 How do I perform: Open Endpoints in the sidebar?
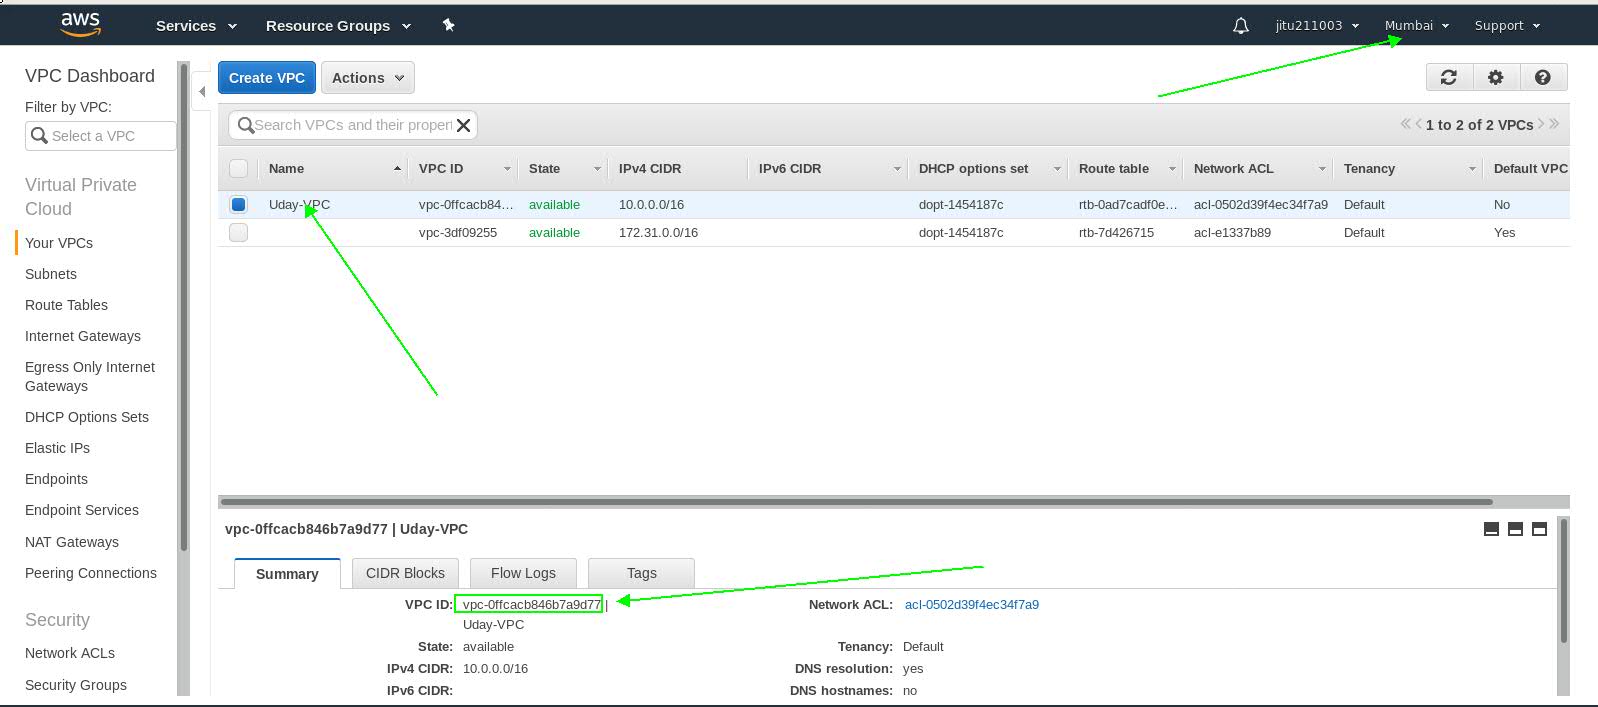pos(56,479)
